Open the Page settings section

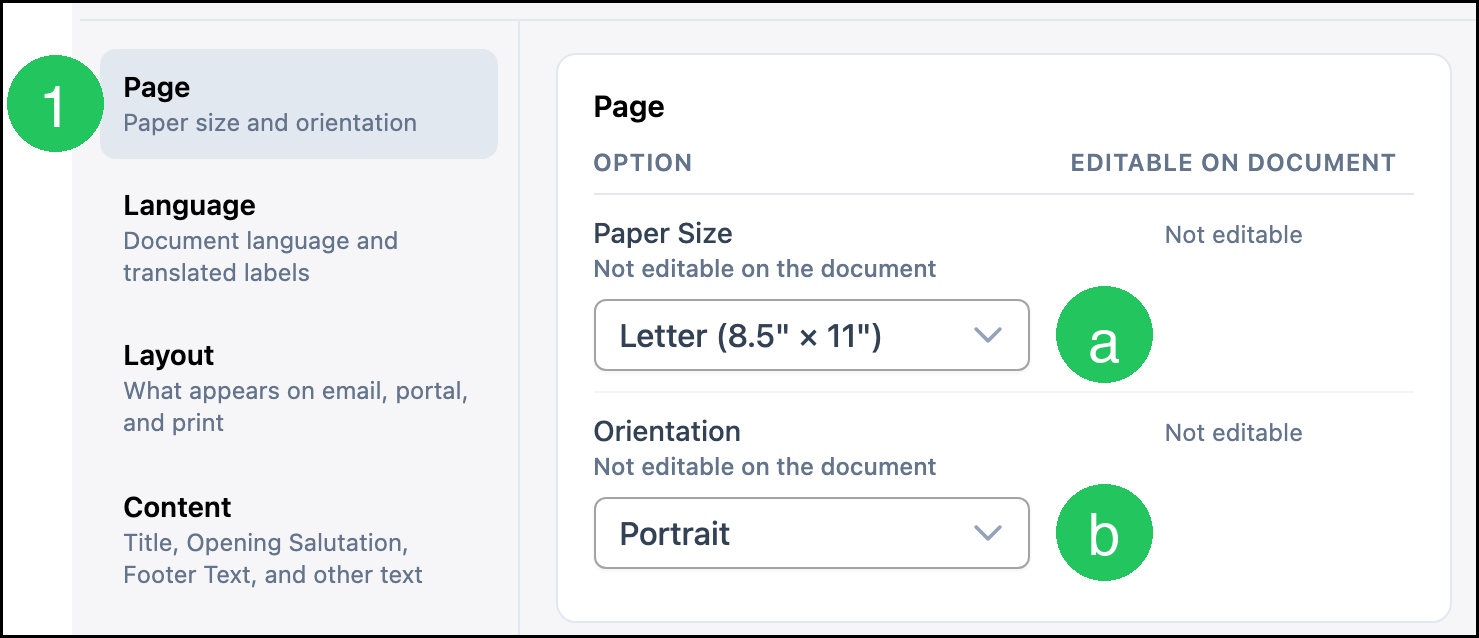coord(298,104)
